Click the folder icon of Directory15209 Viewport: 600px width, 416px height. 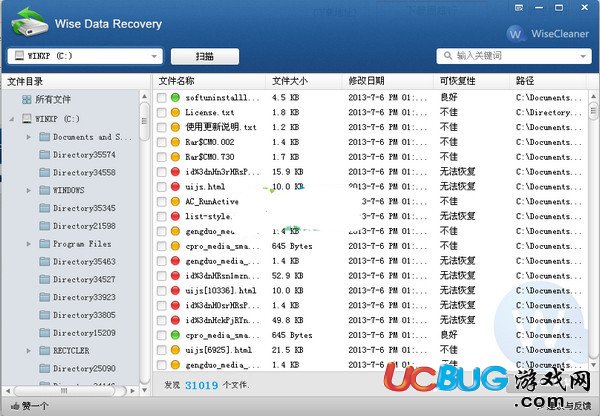[x=45, y=333]
